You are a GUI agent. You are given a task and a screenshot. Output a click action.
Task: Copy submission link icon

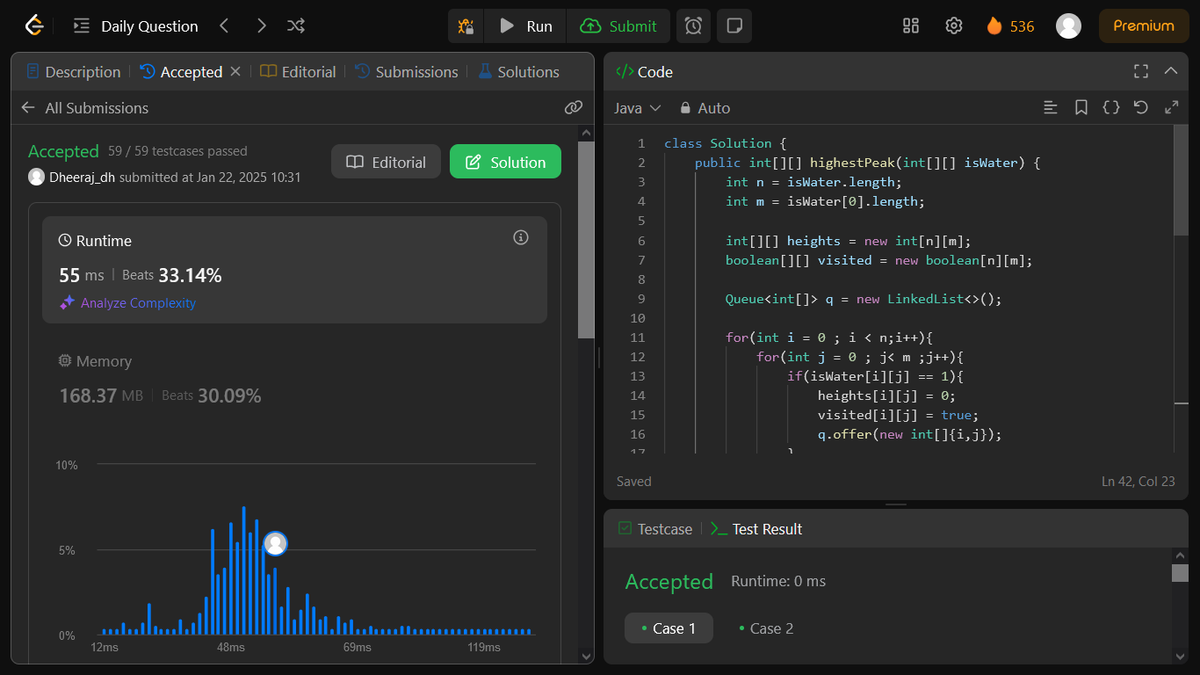coord(573,108)
